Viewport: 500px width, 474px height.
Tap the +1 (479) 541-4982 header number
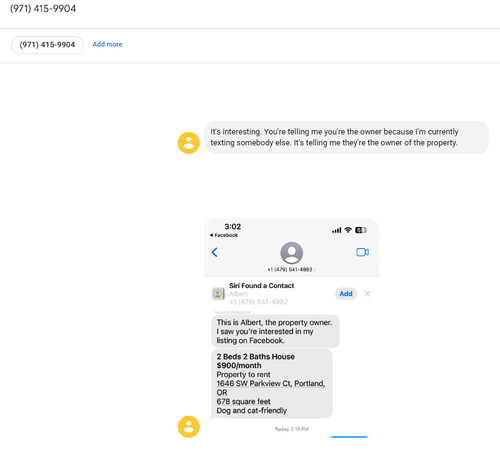click(290, 269)
